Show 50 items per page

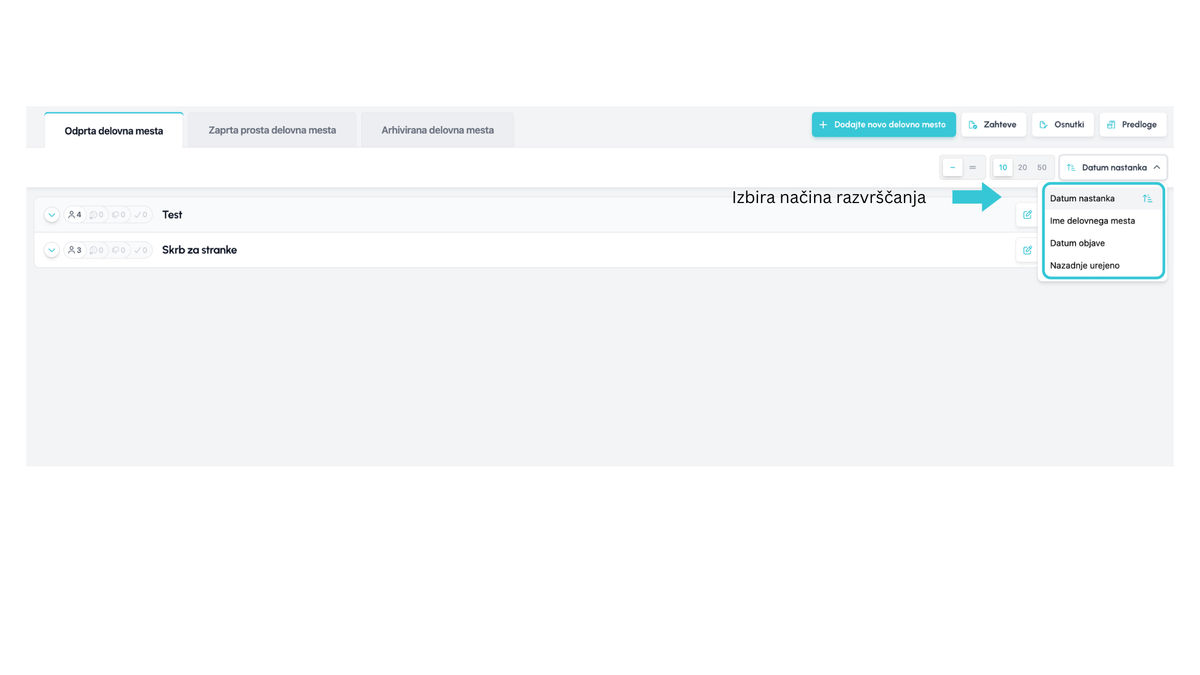click(x=1042, y=168)
